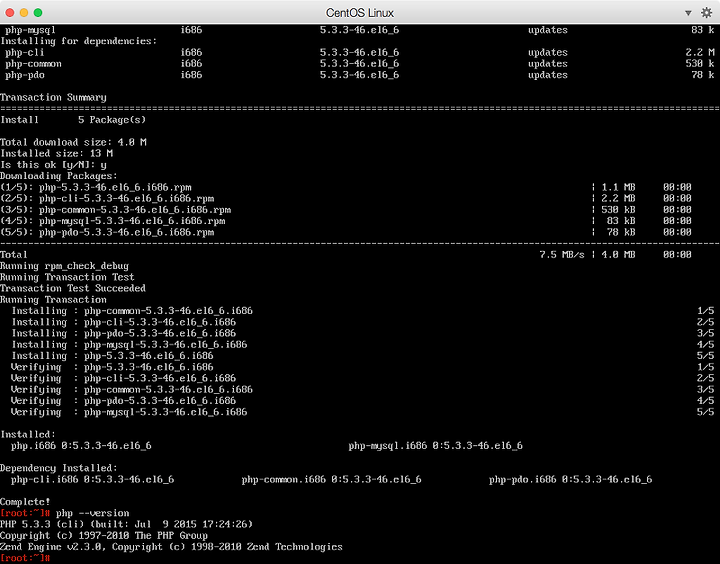The height and width of the screenshot is (564, 720).
Task: Click 'php-mysql' row in package table
Action: click(x=360, y=30)
